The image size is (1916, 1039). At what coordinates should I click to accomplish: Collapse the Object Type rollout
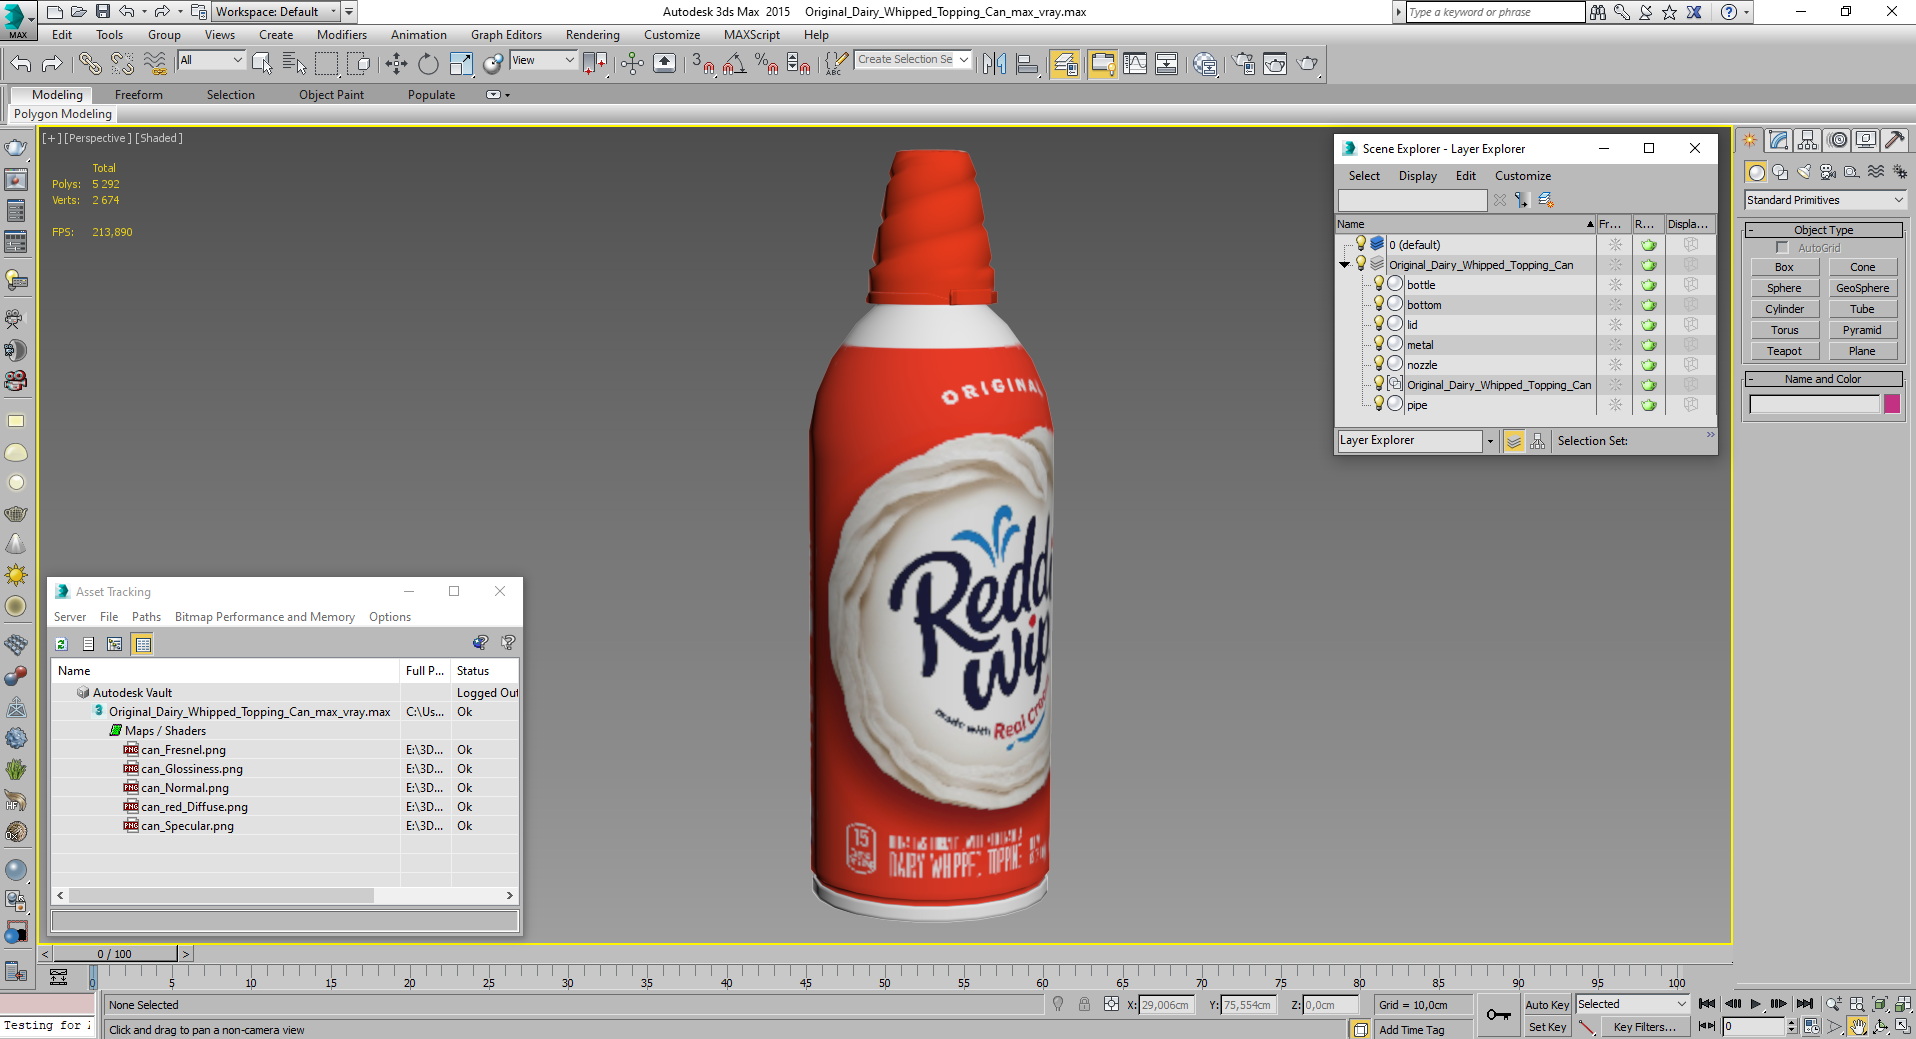coord(1824,230)
